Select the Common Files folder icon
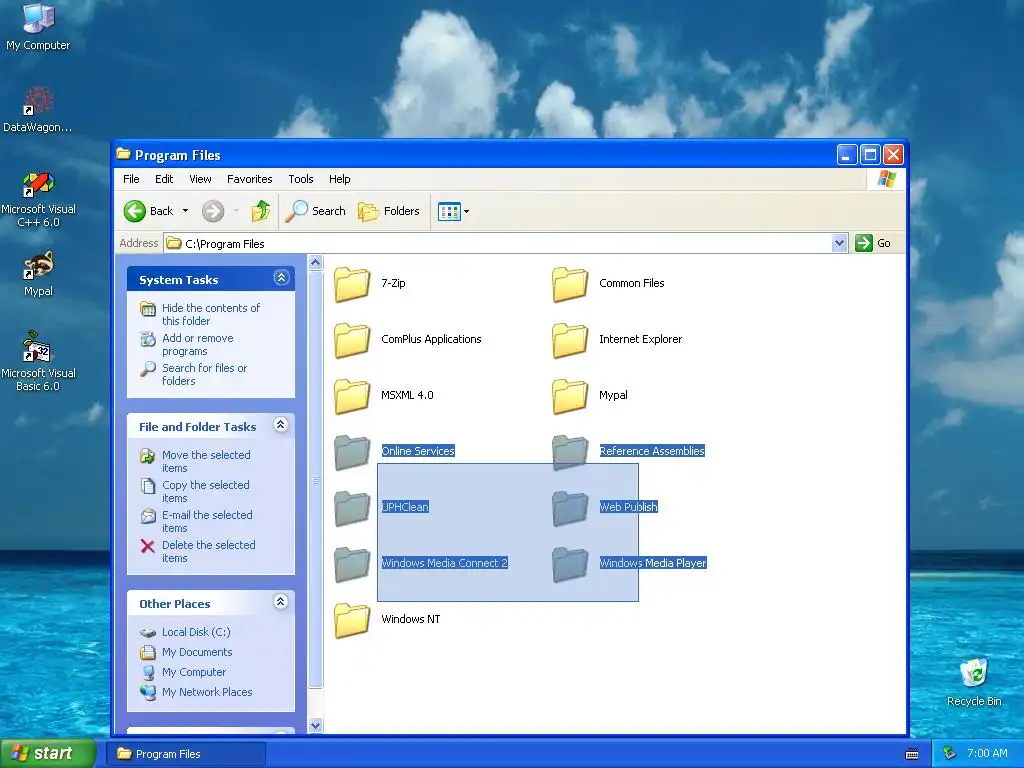Viewport: 1024px width, 768px height. point(570,284)
